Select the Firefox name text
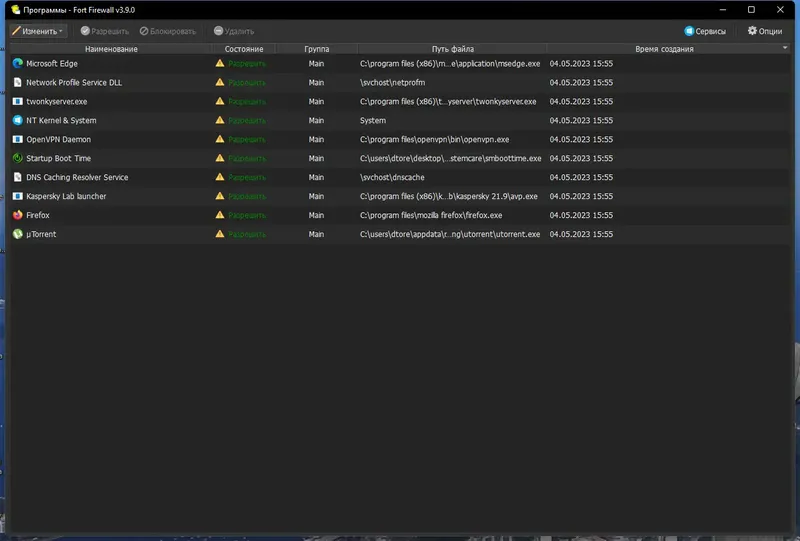800x541 pixels. click(x=38, y=215)
